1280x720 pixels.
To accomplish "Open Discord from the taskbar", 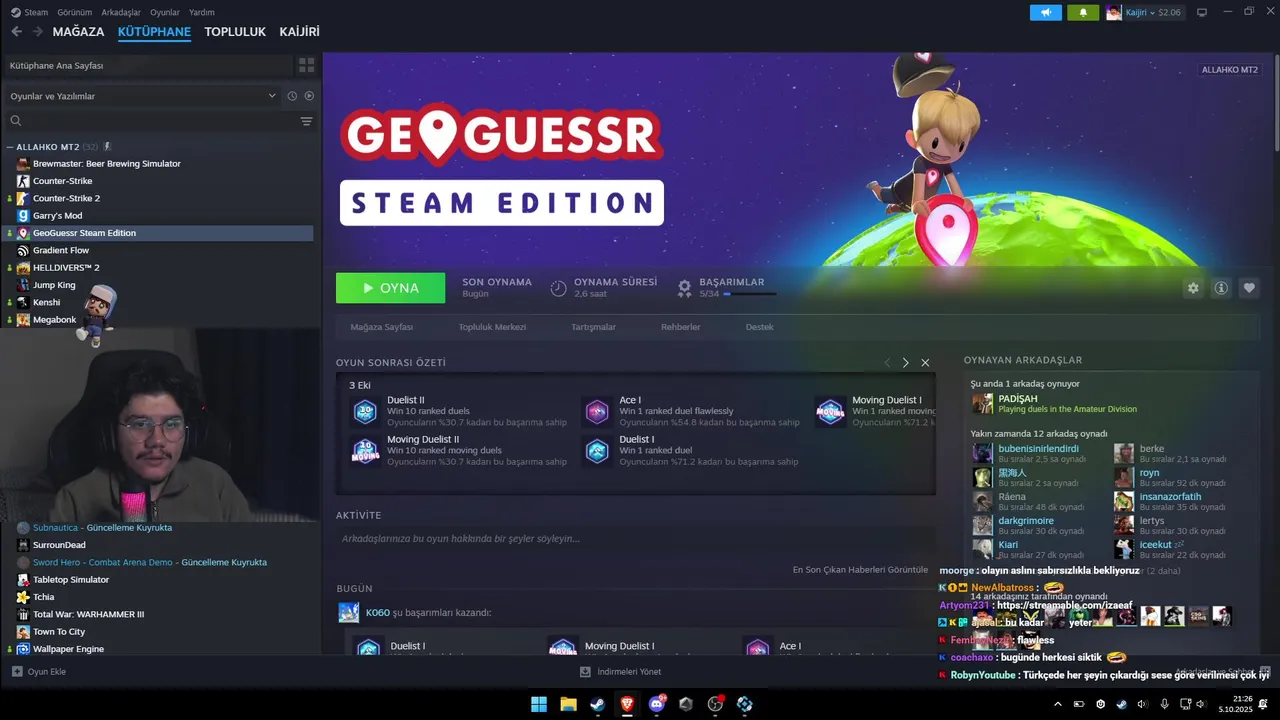I will (x=657, y=704).
